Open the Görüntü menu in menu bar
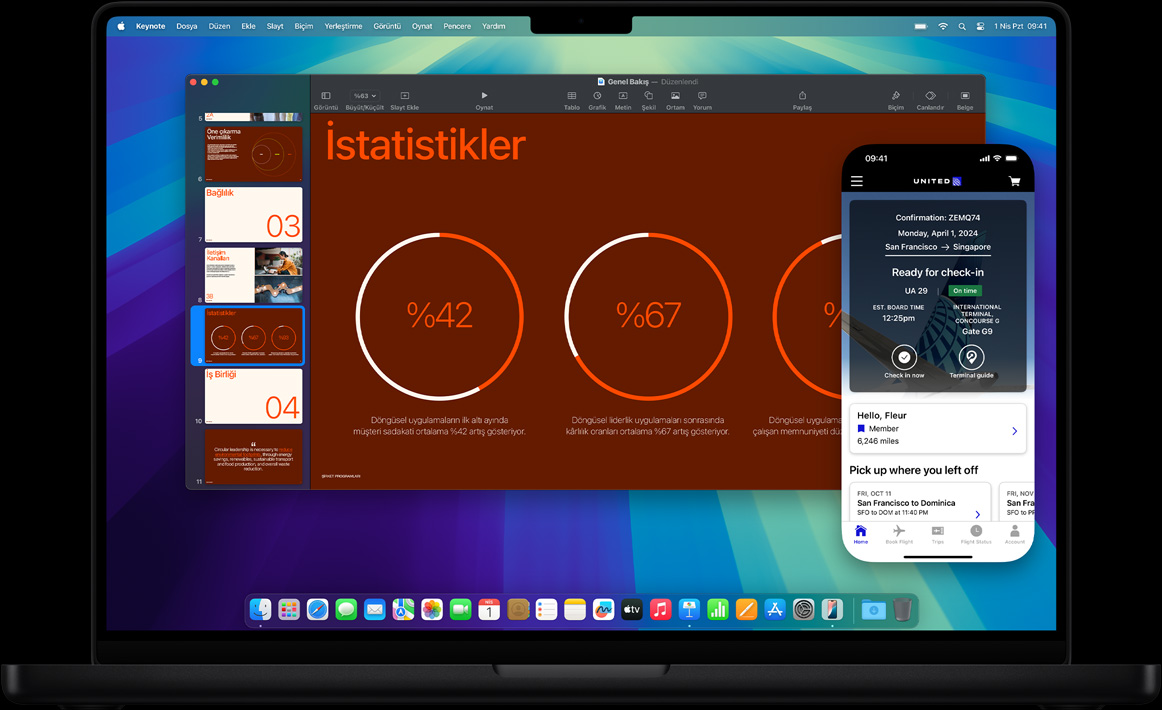 click(x=387, y=26)
